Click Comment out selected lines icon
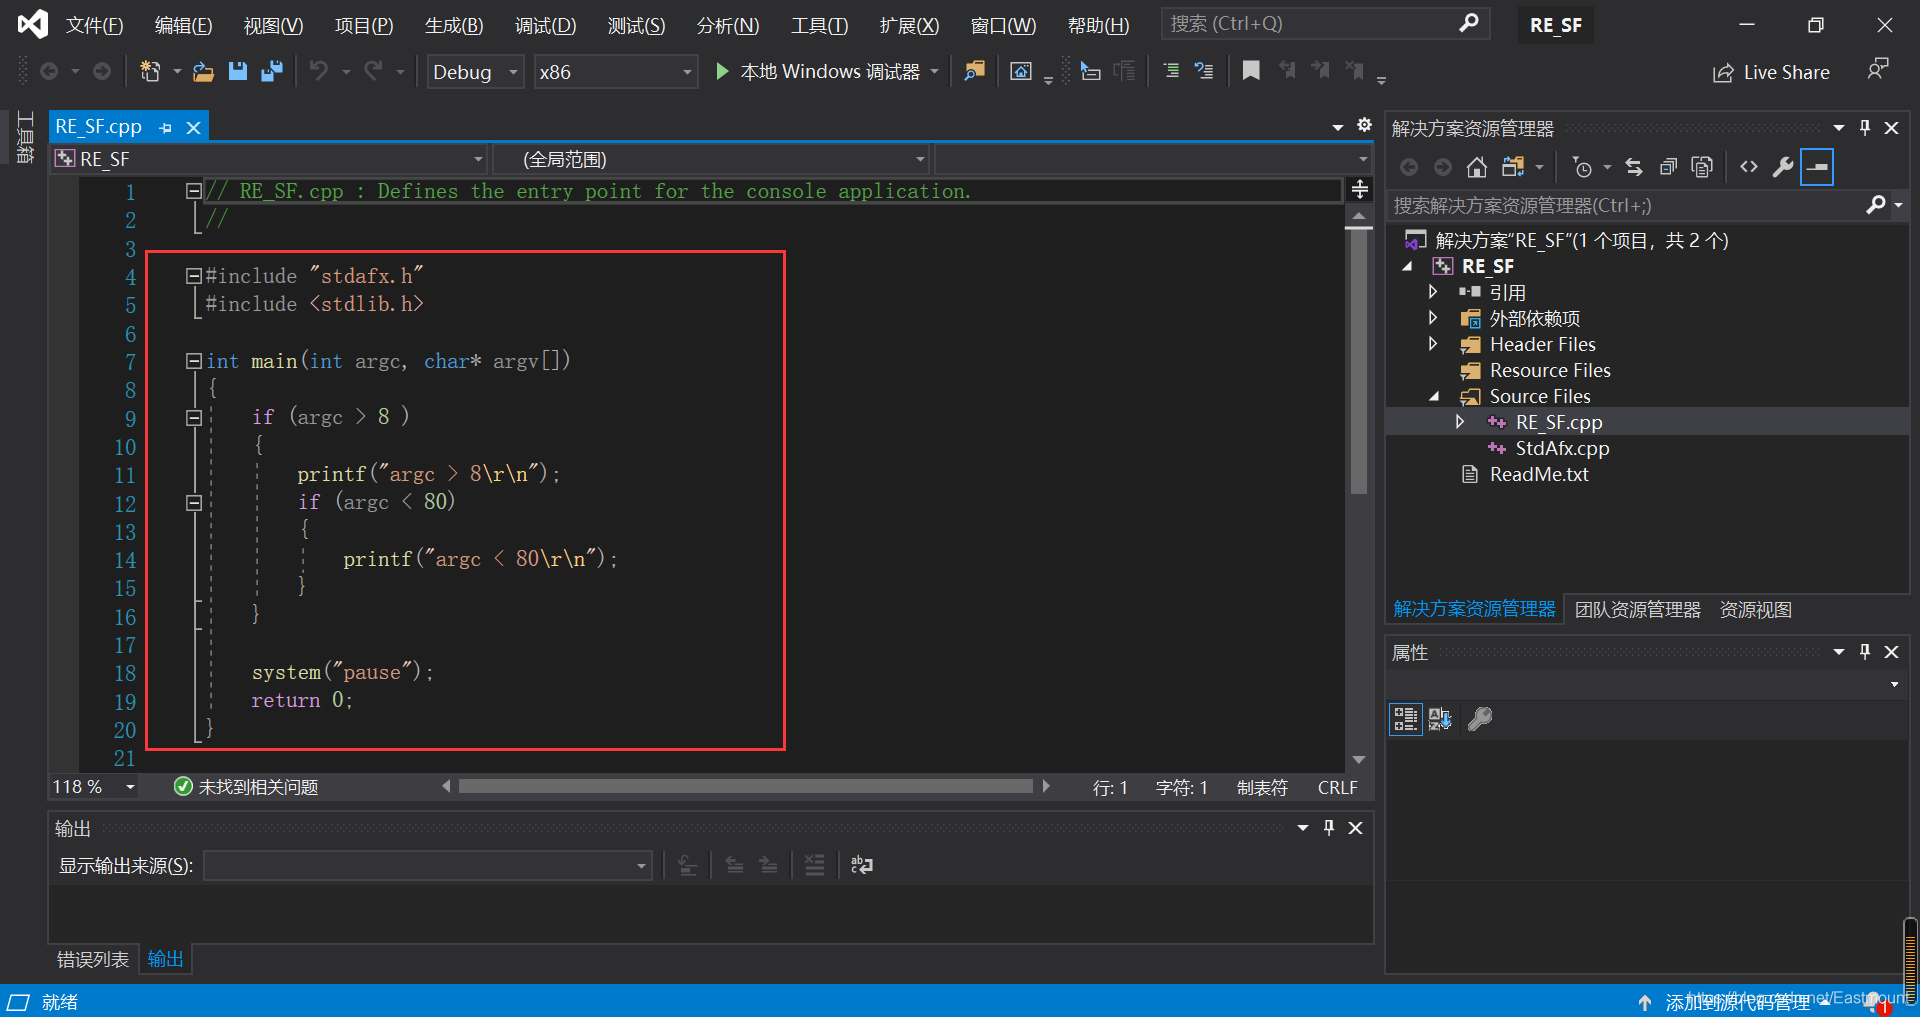1920x1017 pixels. tap(1171, 71)
